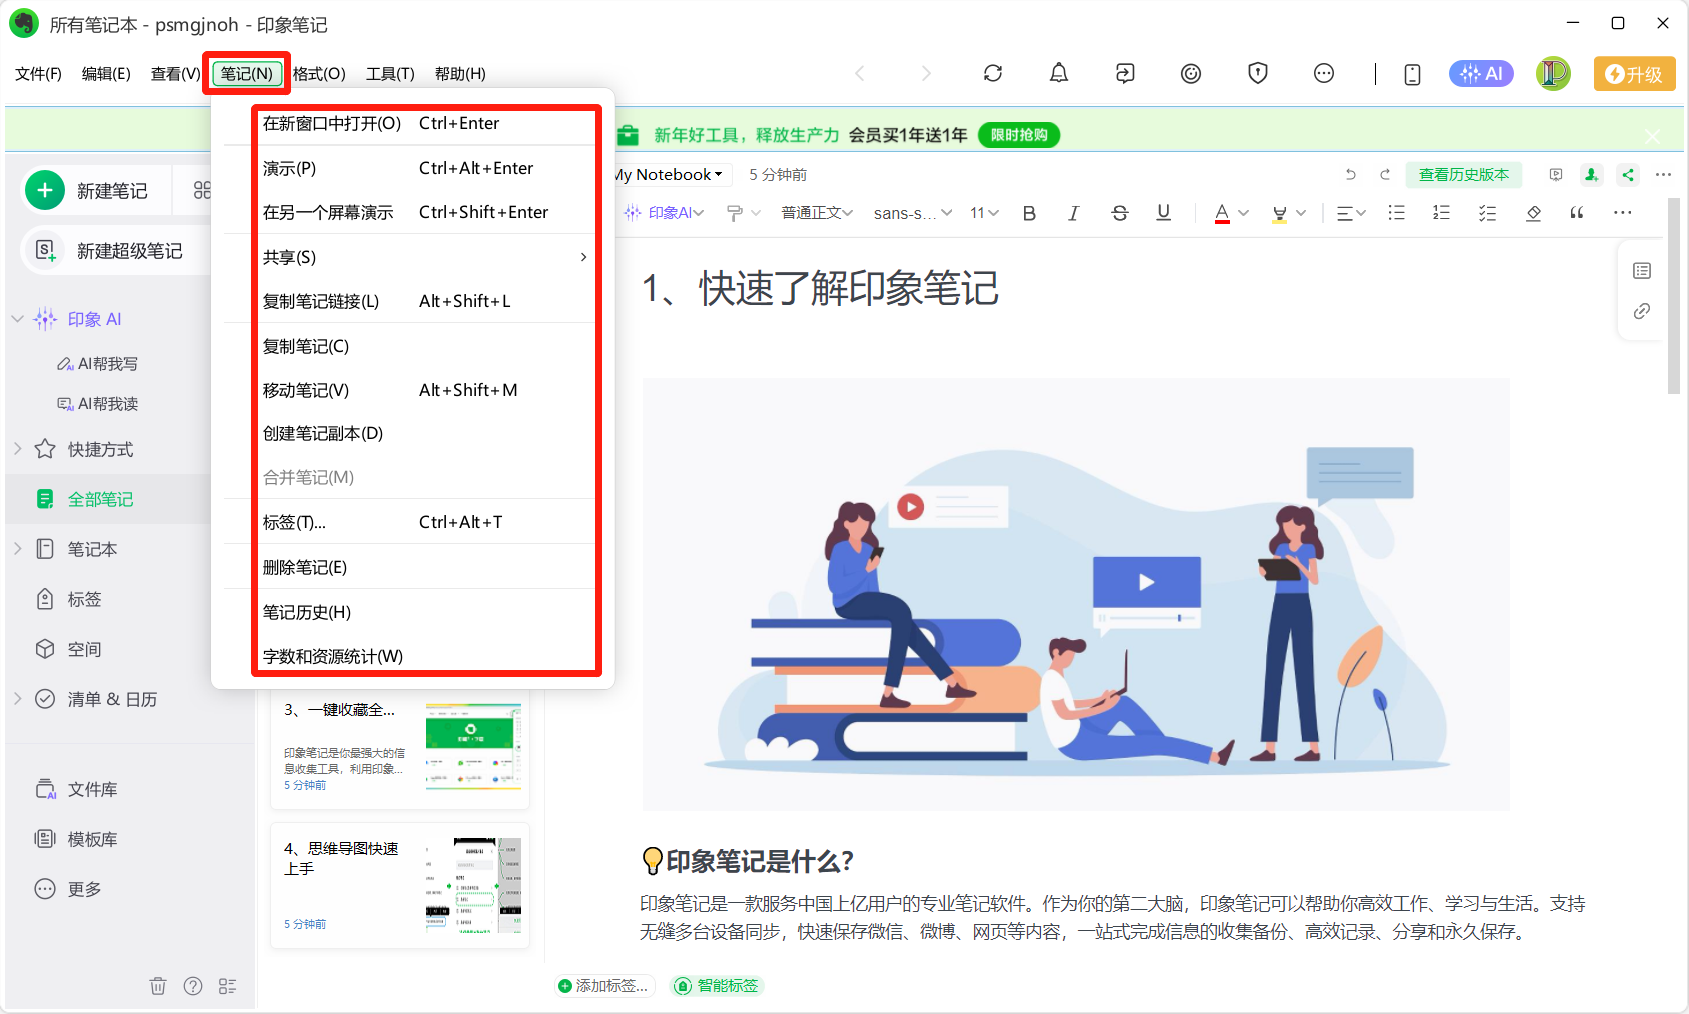Click the link icon in right side panel
Viewport: 1689px width, 1014px height.
point(1642,312)
